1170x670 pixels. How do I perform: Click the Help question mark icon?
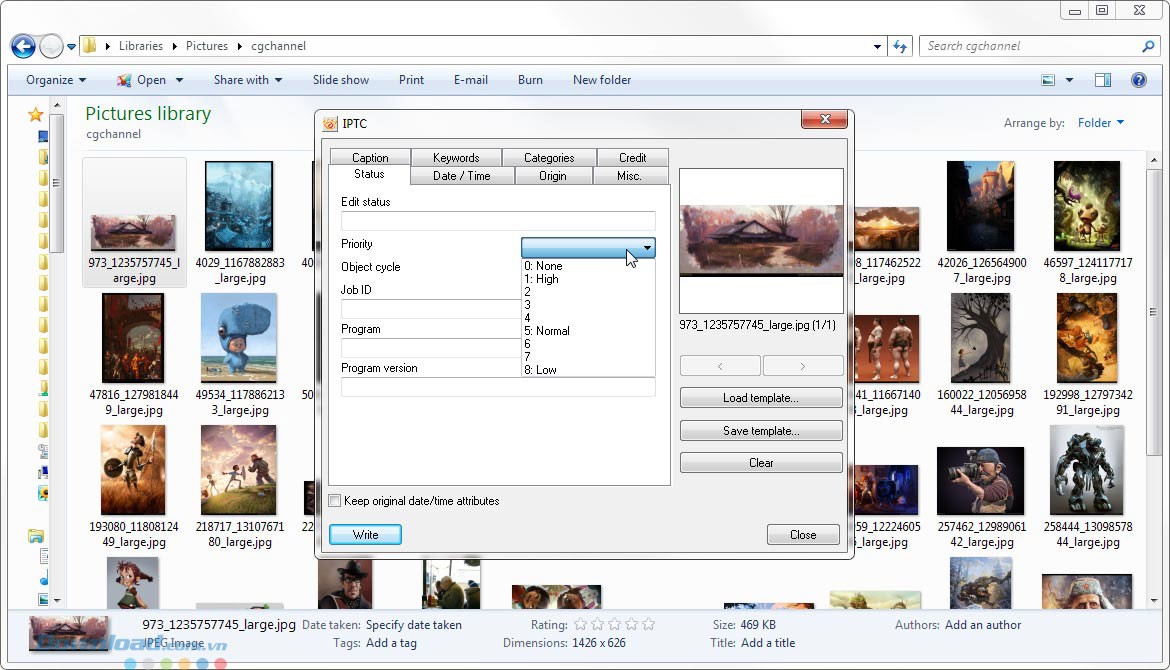coord(1138,80)
